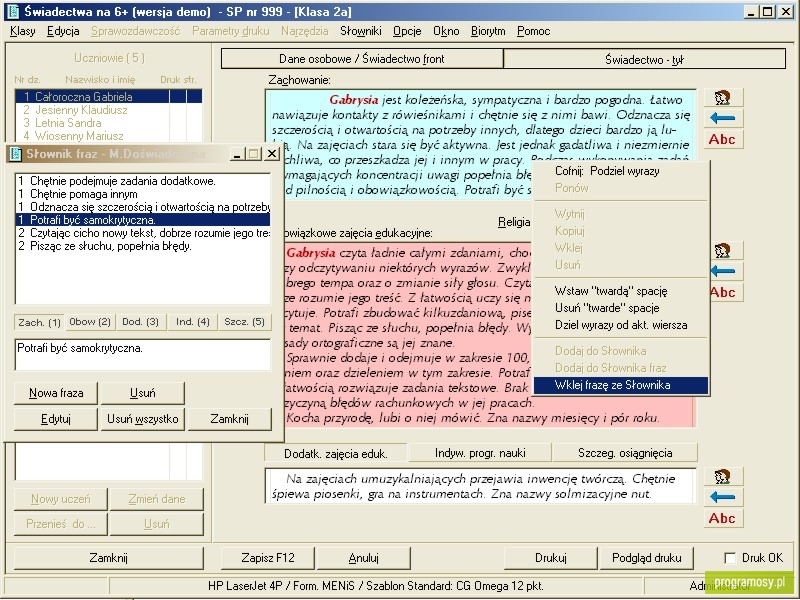Choose Wklej frazę ze Słownika from context menu

(x=621, y=385)
